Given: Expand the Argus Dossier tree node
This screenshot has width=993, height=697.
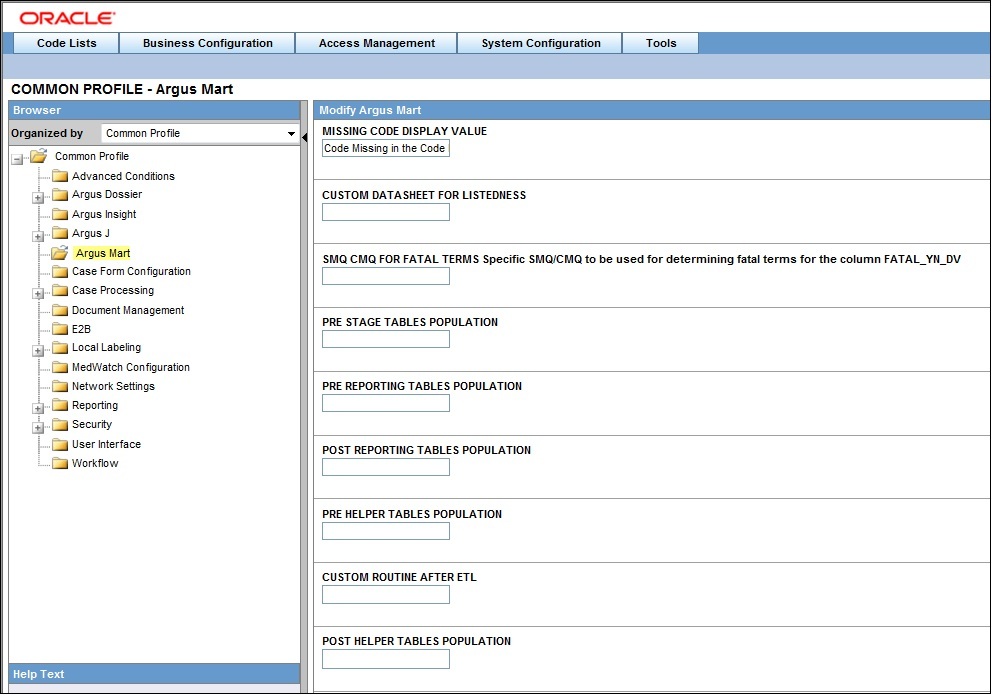Looking at the screenshot, I should (38, 198).
